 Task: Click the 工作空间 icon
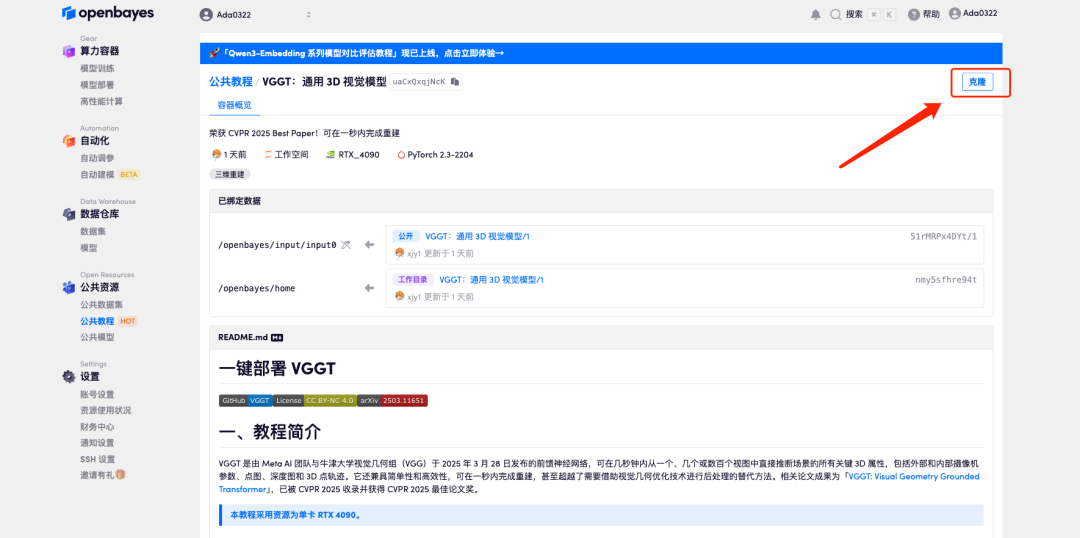coord(268,155)
